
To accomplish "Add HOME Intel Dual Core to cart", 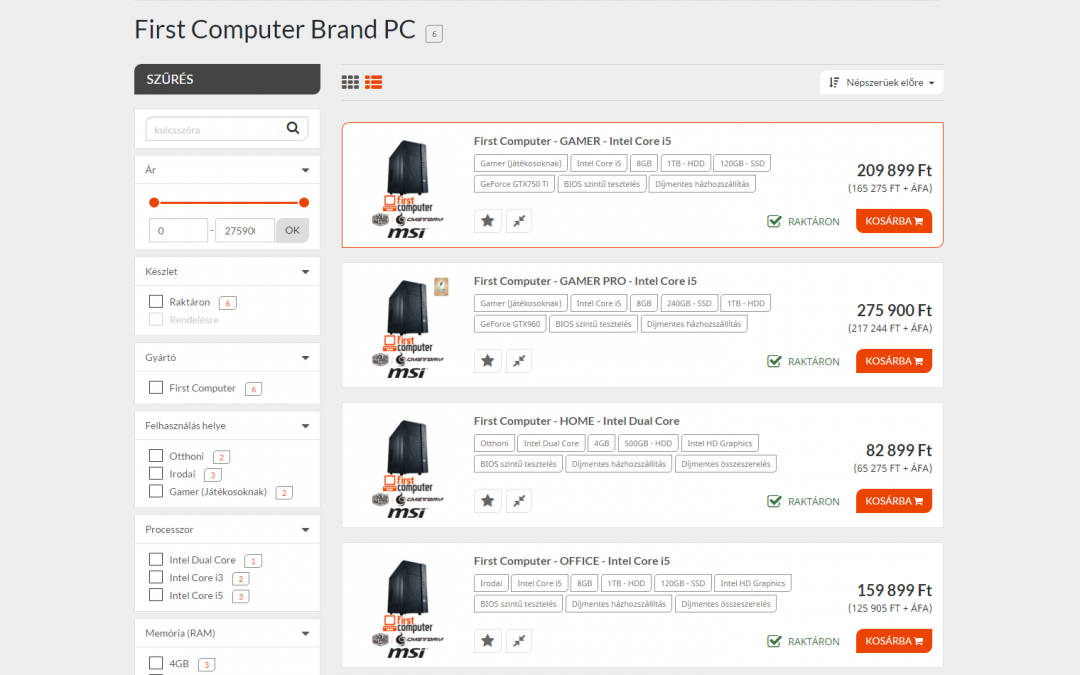I will pos(894,501).
